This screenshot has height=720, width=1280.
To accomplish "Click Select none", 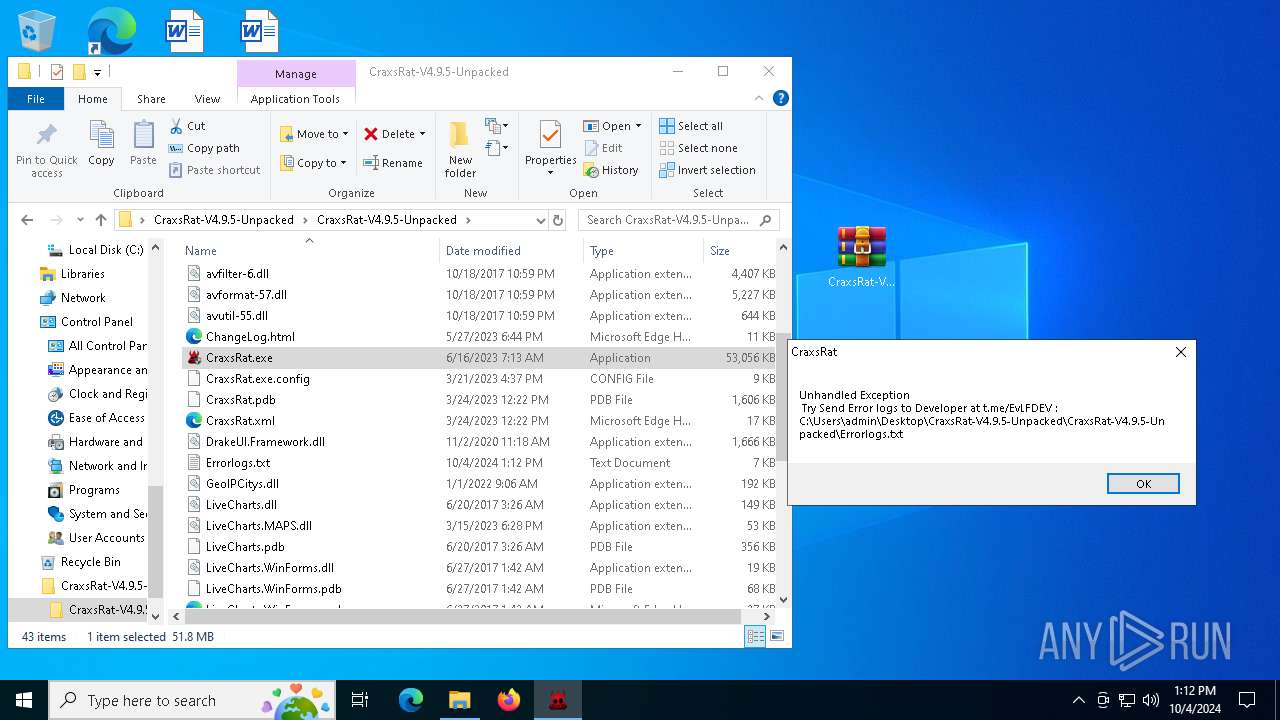I will [x=698, y=148].
